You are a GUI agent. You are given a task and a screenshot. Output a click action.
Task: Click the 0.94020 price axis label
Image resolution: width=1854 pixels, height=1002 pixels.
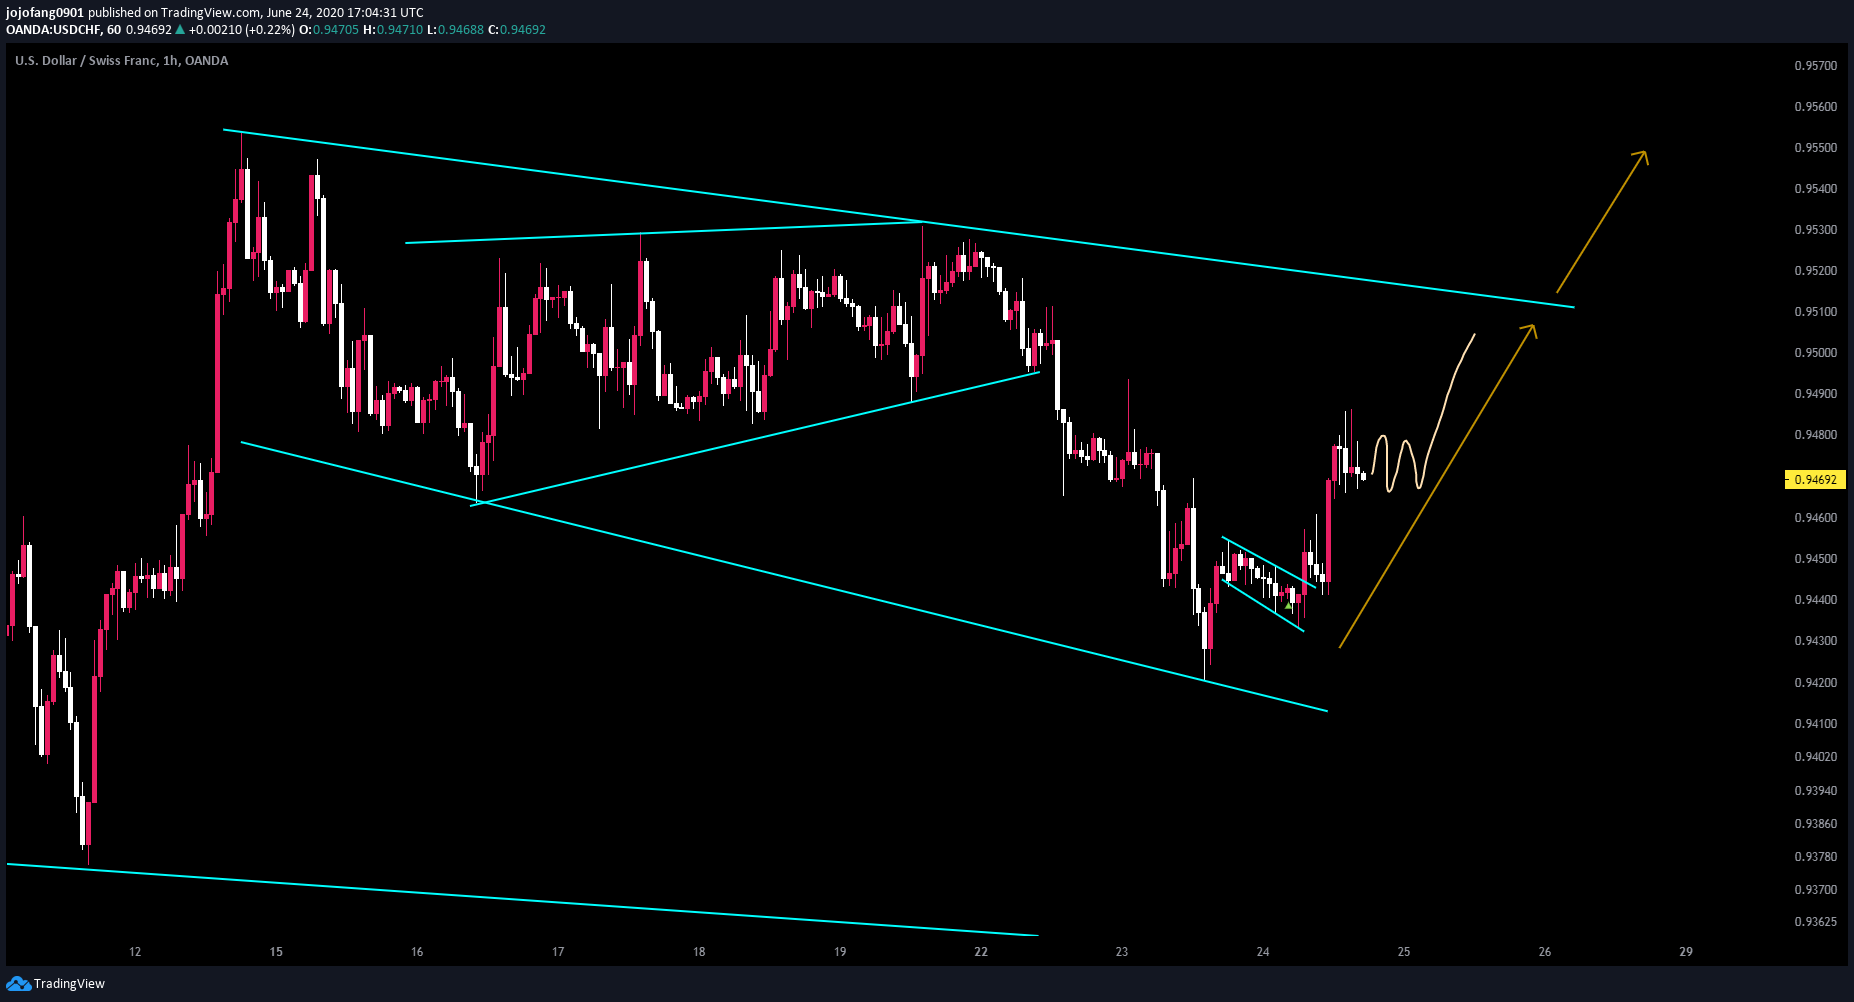[1816, 757]
